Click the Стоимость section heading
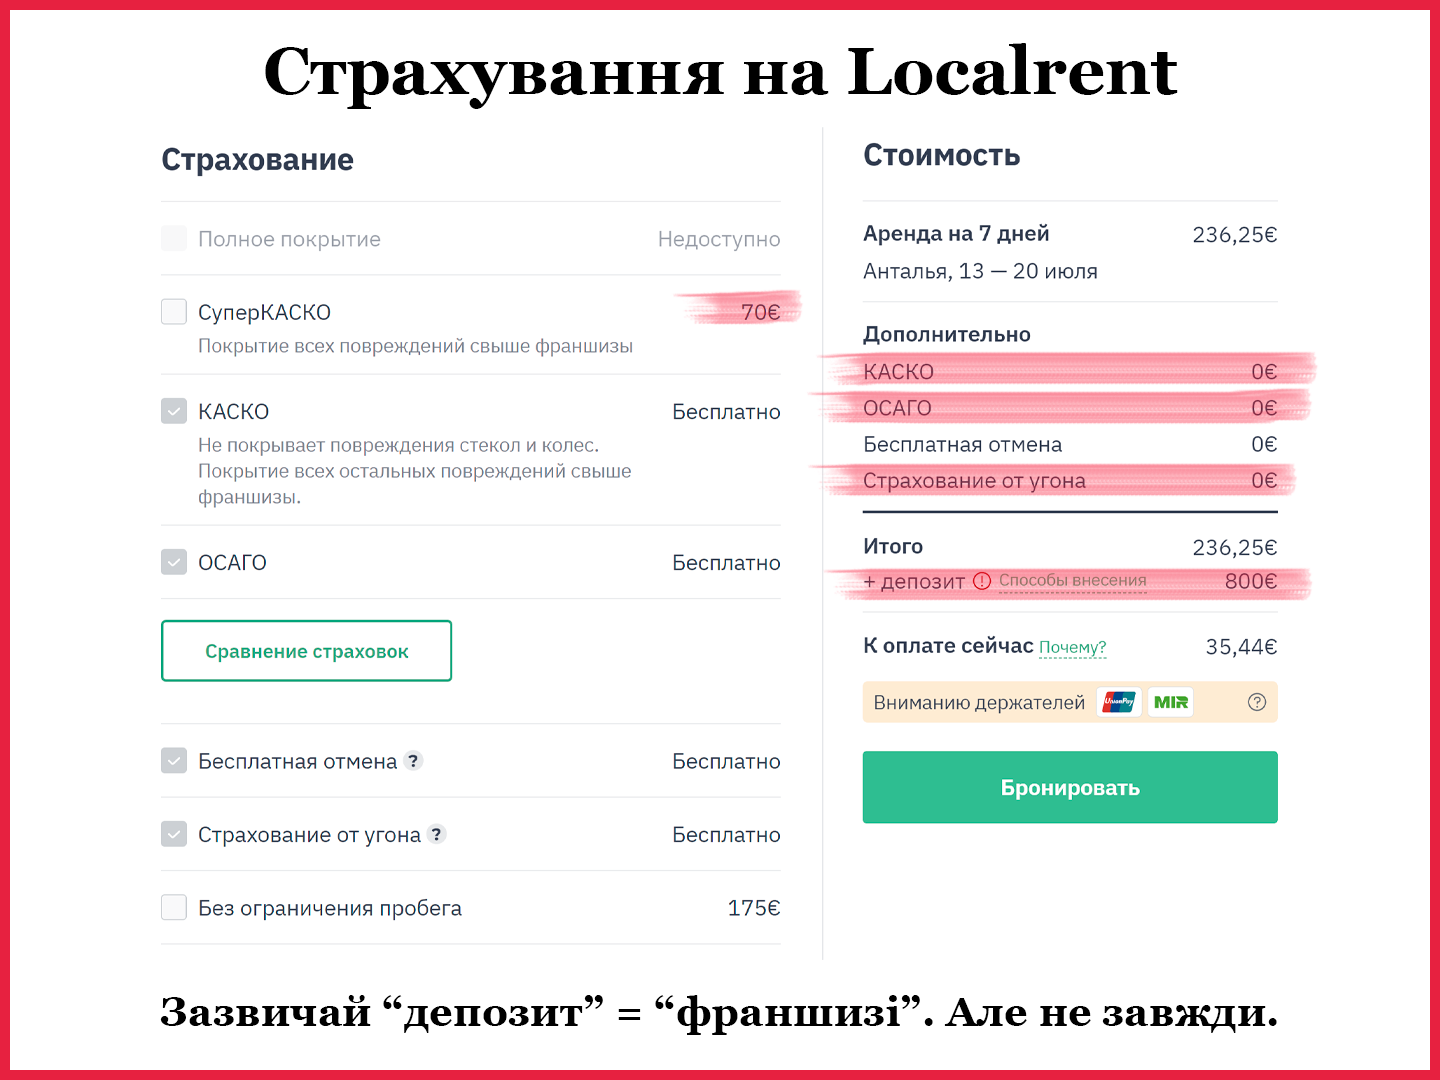The image size is (1440, 1080). click(941, 155)
